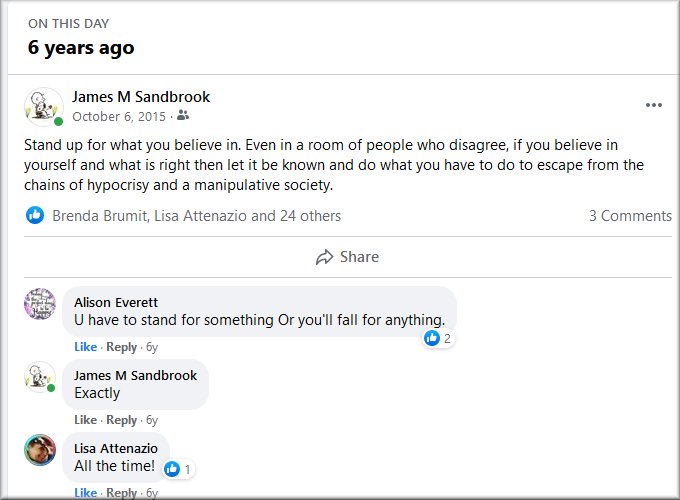Open Alison Everett's name in comments
This screenshot has height=500, width=680.
click(x=116, y=302)
